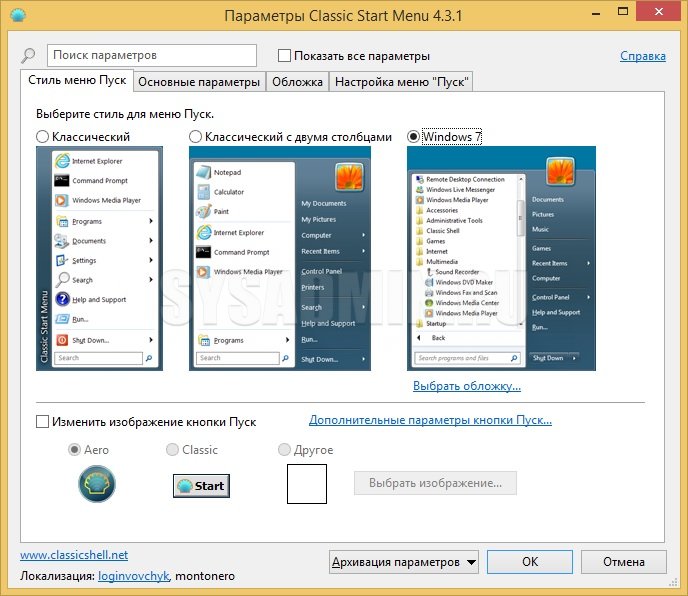The height and width of the screenshot is (596, 688).
Task: Enable Показать все параметры checkbox
Action: (285, 56)
